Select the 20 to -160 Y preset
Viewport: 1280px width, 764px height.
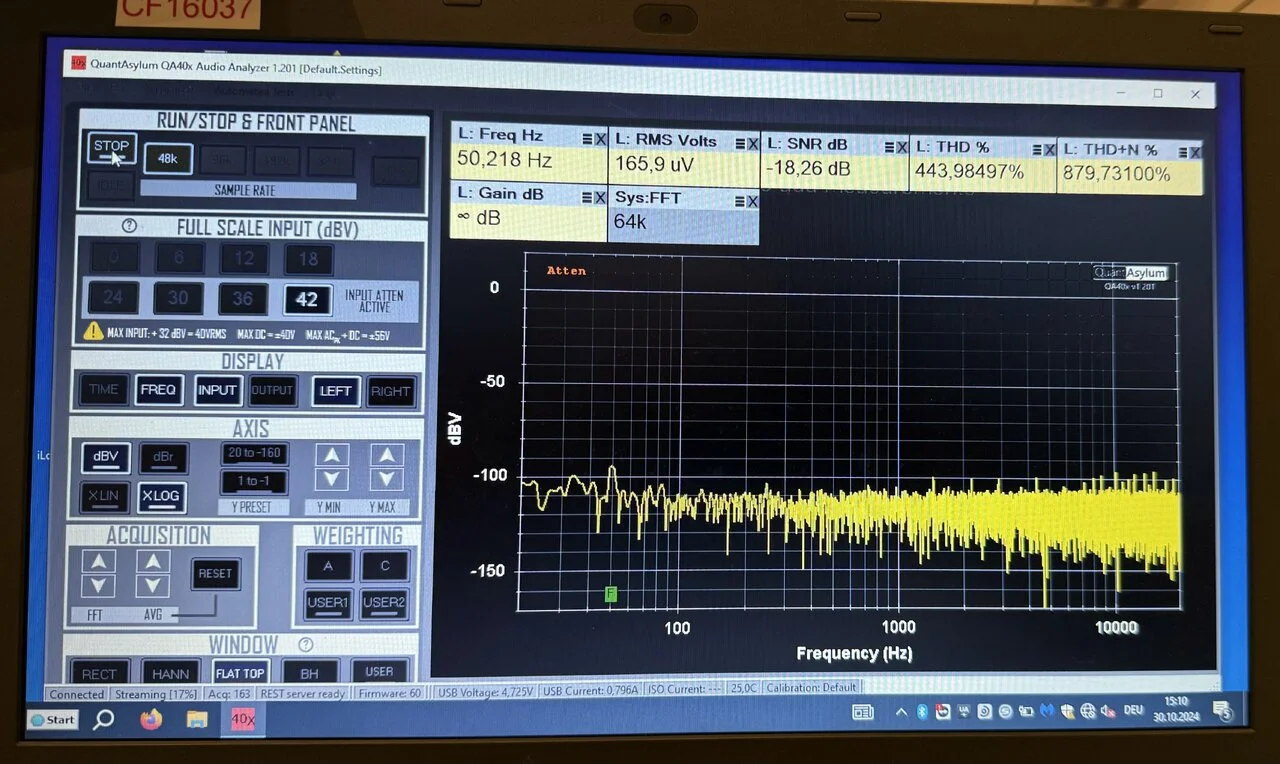coord(254,454)
